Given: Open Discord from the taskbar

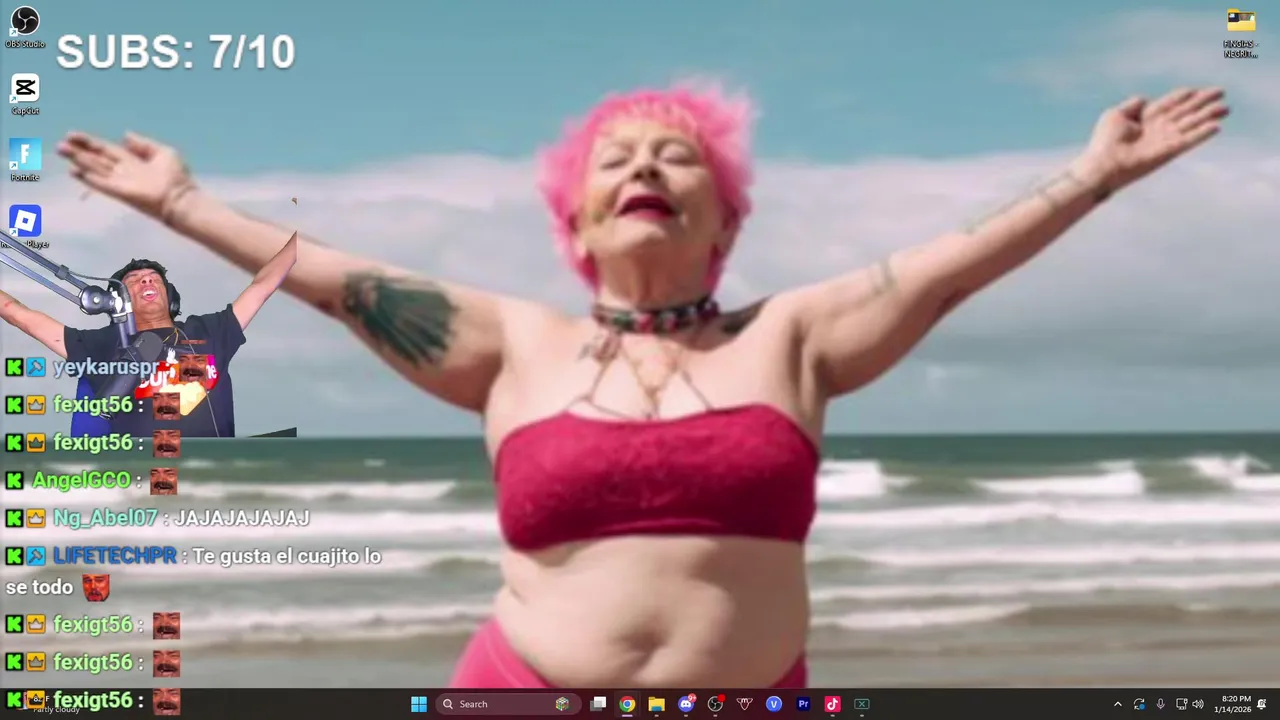Looking at the screenshot, I should click(x=686, y=704).
